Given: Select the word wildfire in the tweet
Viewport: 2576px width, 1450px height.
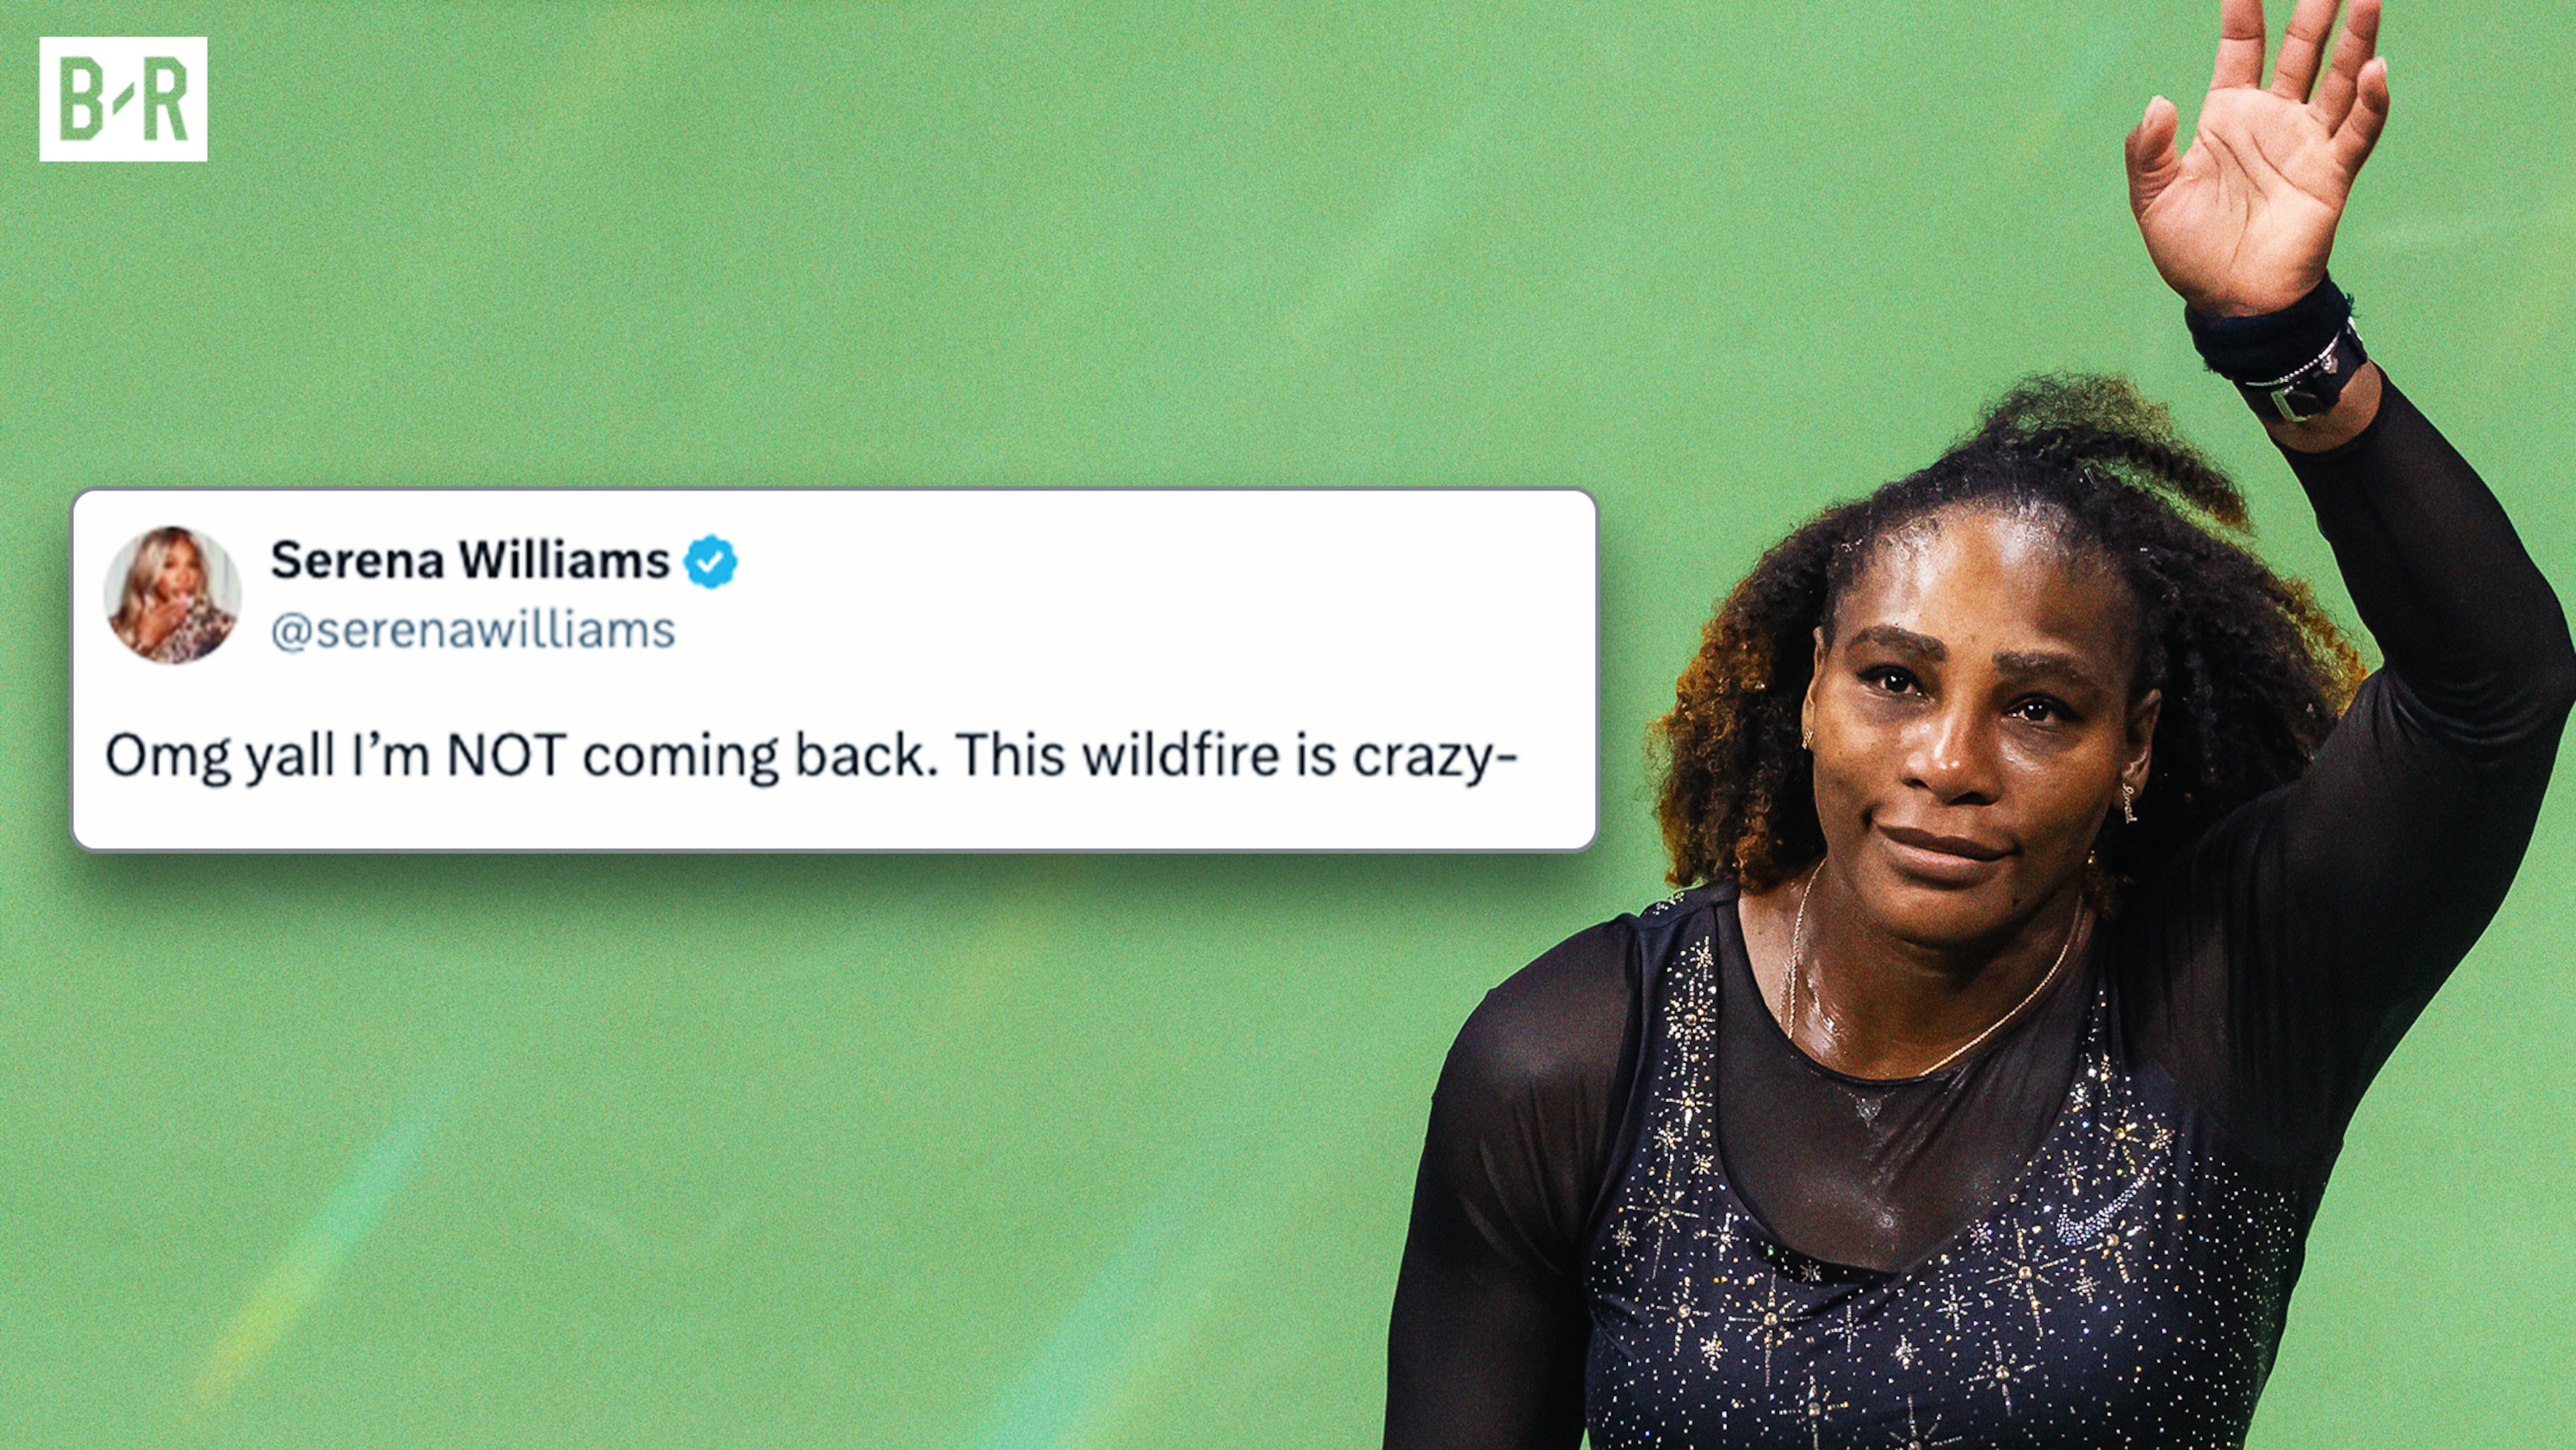Looking at the screenshot, I should [x=1181, y=755].
